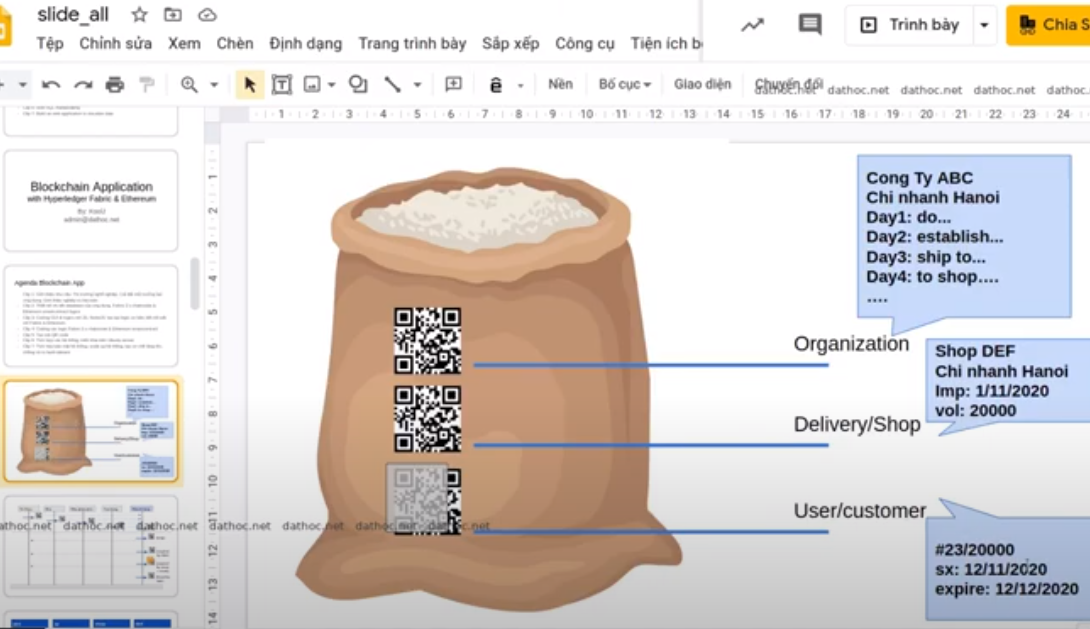Expand the image insert dropdown arrow
1090x629 pixels.
tap(332, 85)
